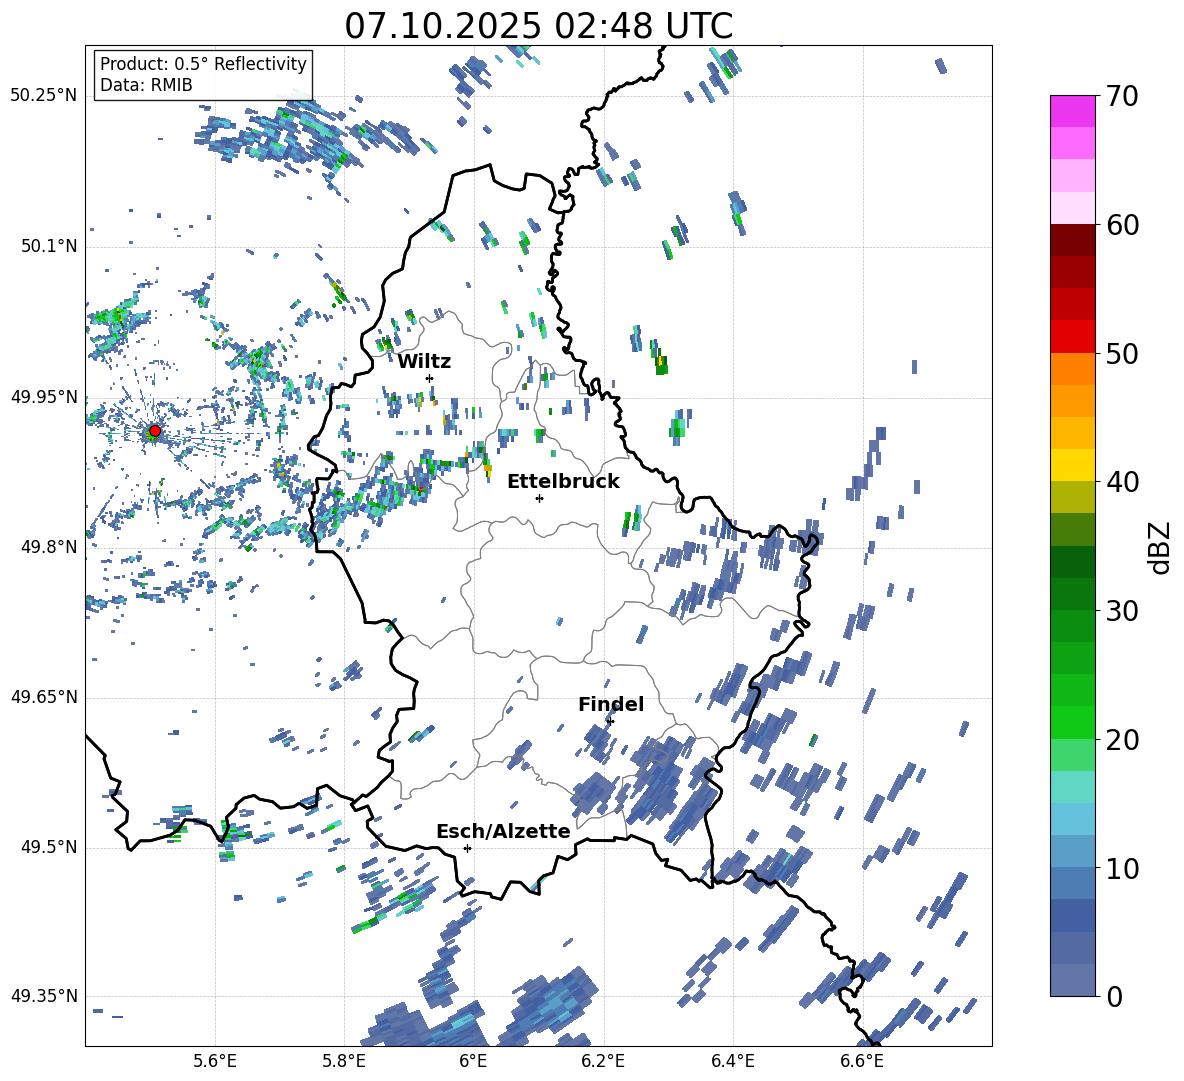1184x1081 pixels.
Task: Click the Ettelbruck station cross marker
Action: click(x=539, y=498)
